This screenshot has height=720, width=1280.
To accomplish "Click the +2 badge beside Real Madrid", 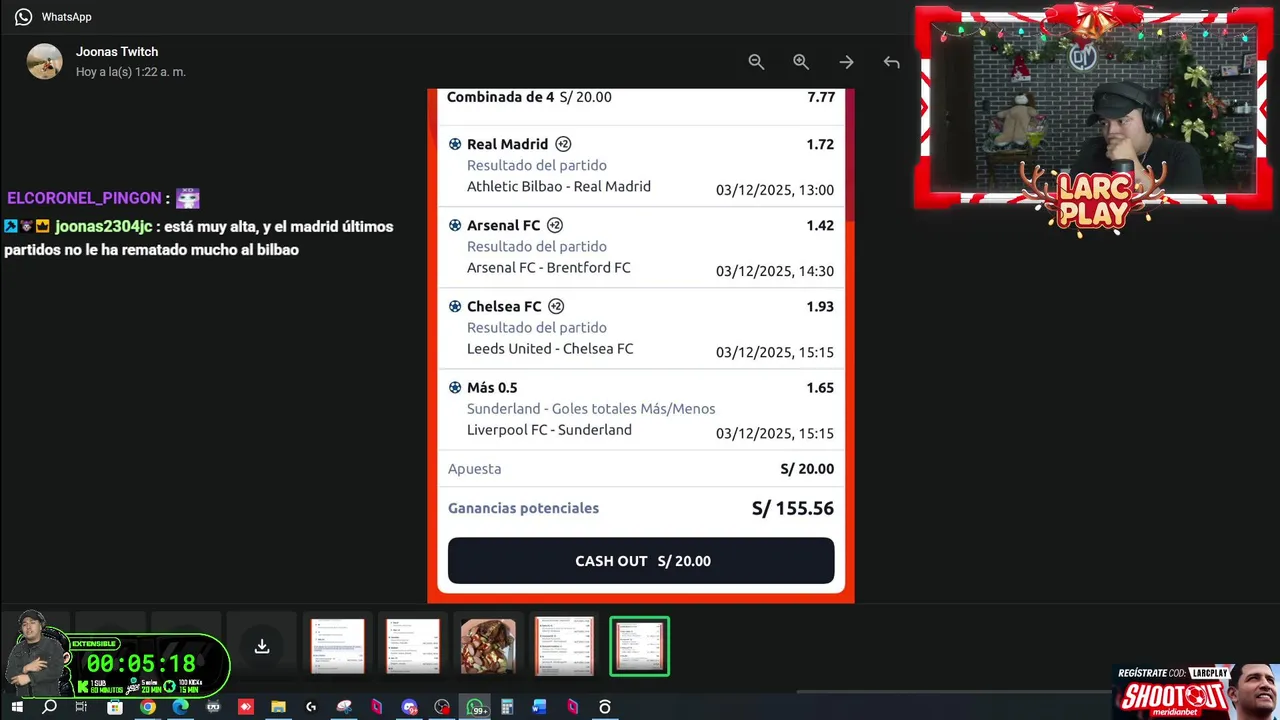I will click(564, 144).
